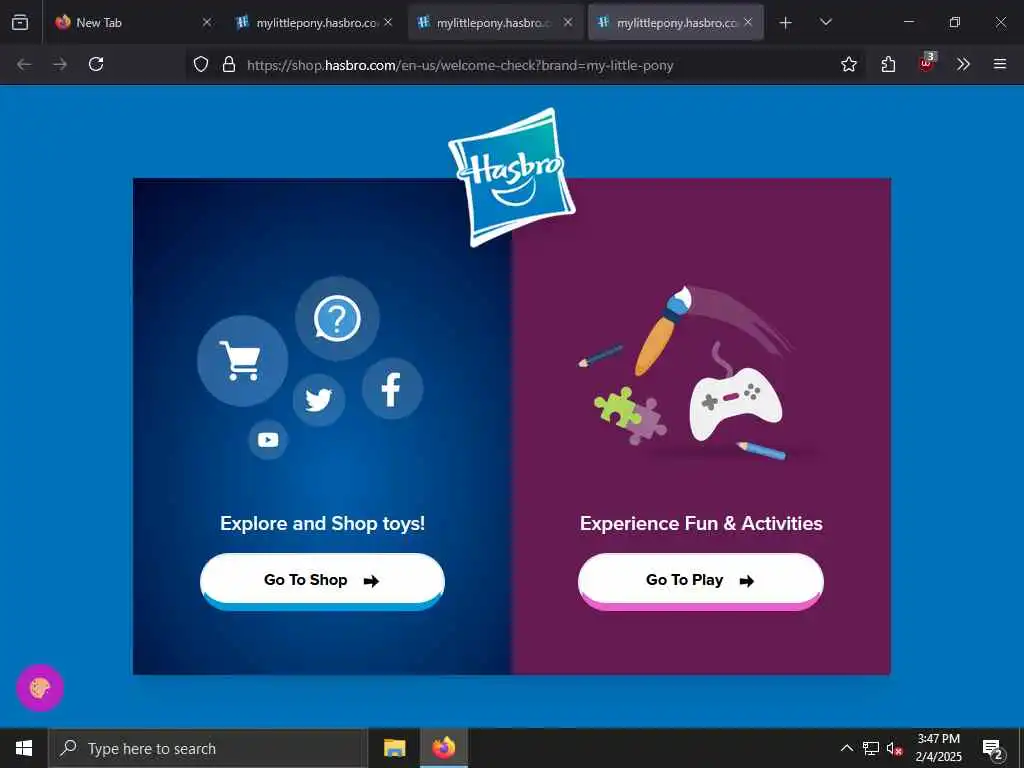Click the question mark help bubble

[x=337, y=319]
